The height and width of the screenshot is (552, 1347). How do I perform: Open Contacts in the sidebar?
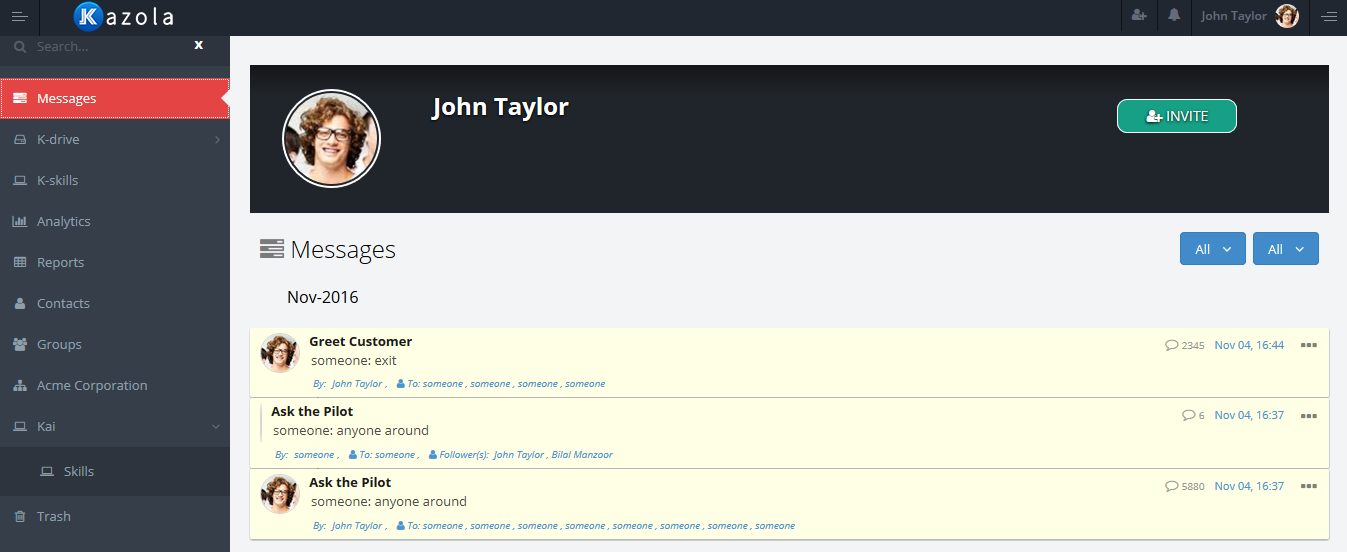click(115, 303)
